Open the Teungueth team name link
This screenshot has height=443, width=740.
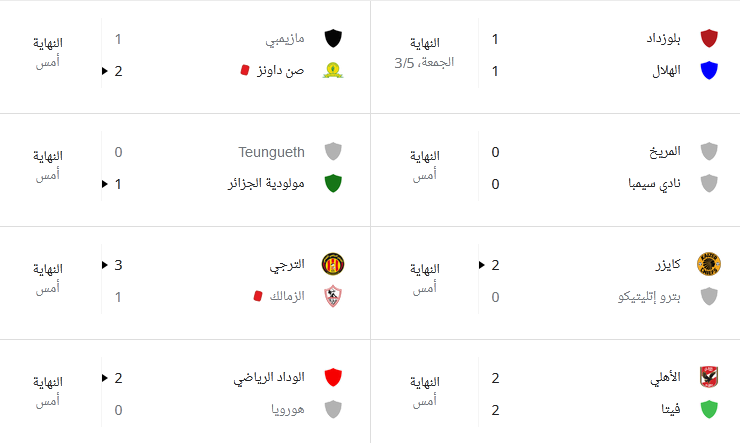pos(271,152)
